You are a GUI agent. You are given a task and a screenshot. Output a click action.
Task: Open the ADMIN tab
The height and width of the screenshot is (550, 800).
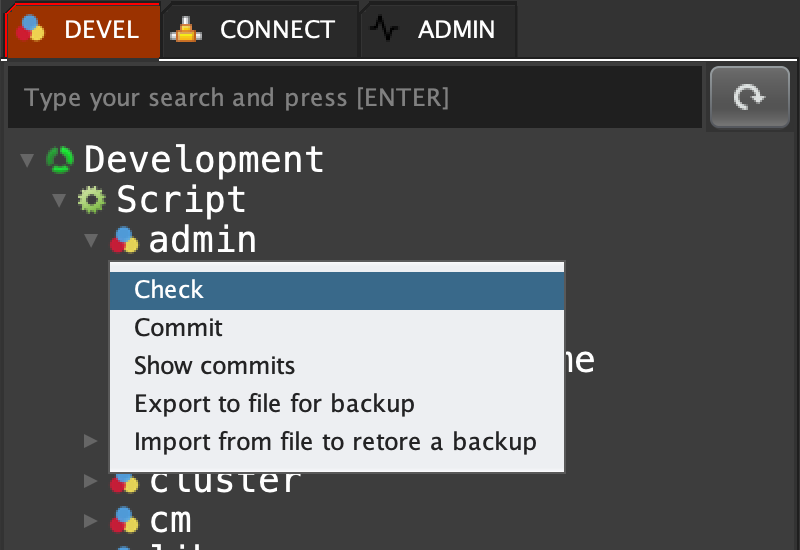[437, 30]
